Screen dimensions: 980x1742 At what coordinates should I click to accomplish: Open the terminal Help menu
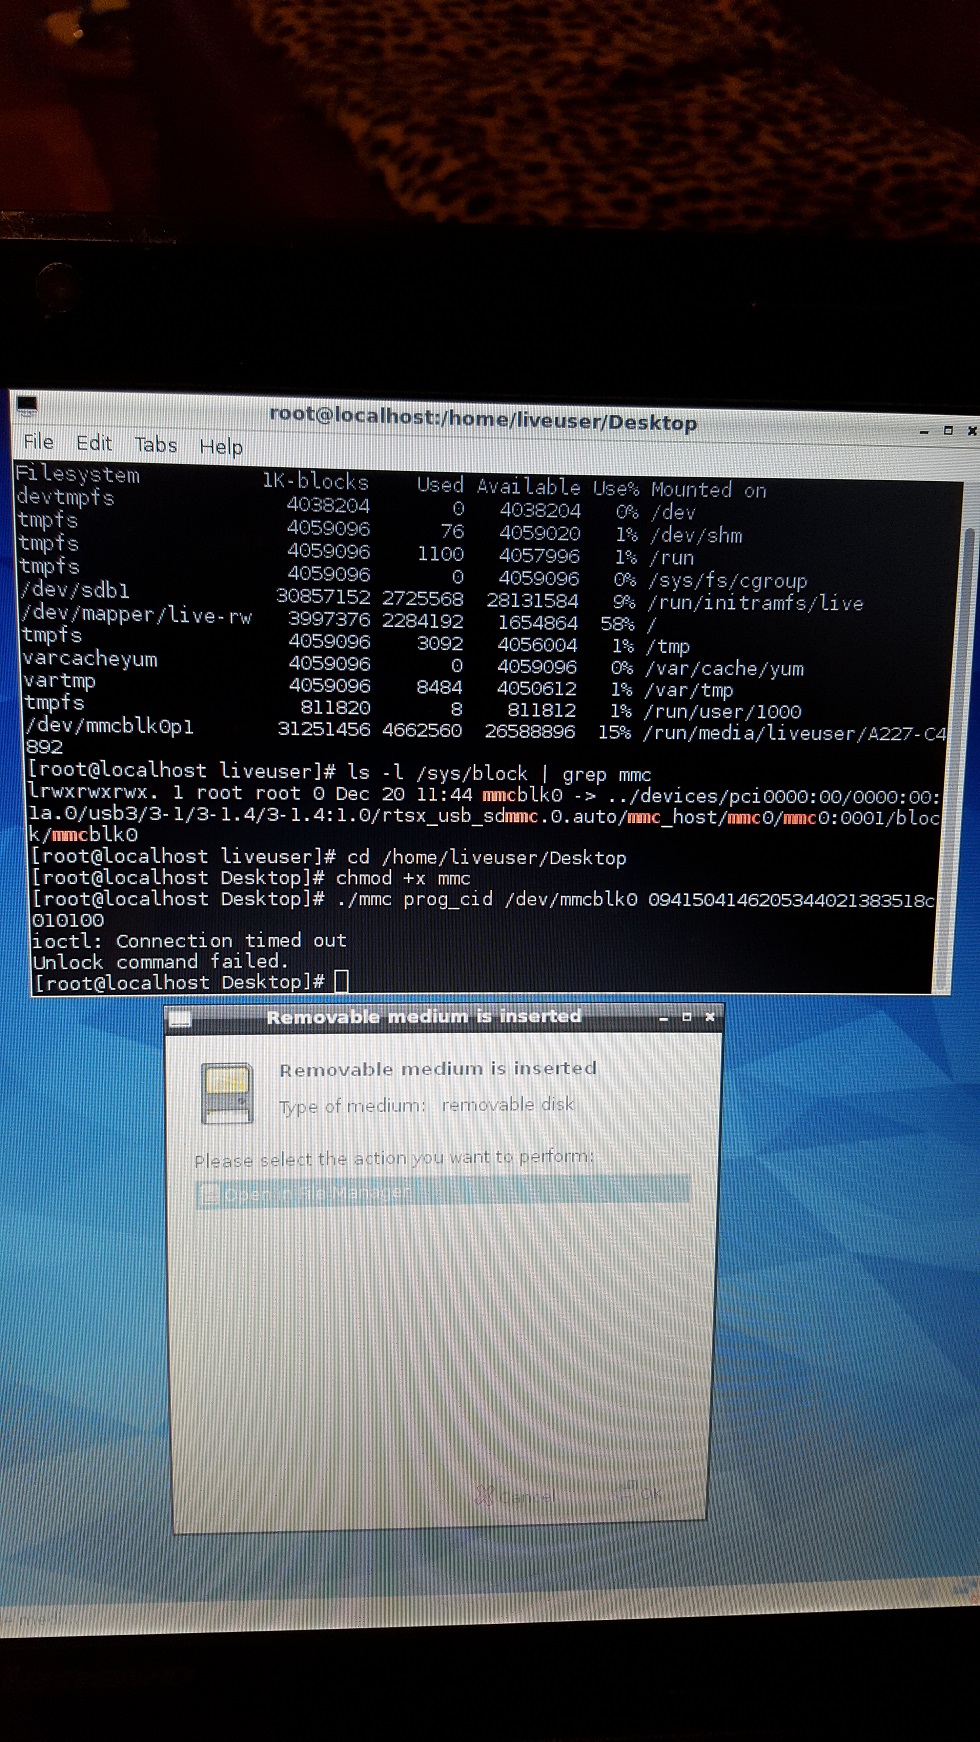point(221,446)
